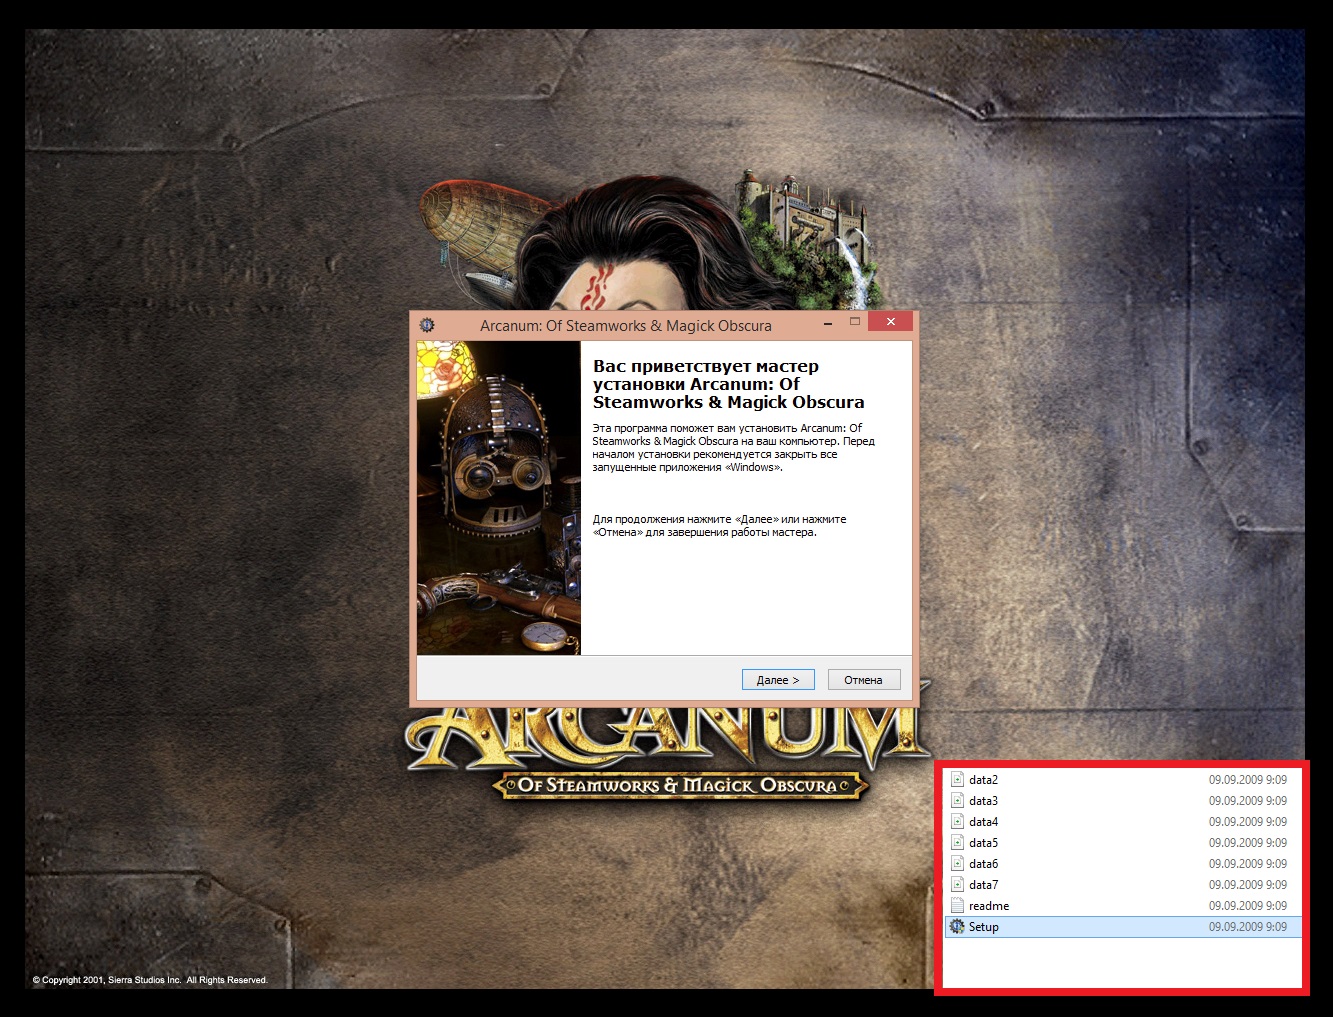Click the «Далее >» button in the installer
1333x1017 pixels.
pos(778,680)
